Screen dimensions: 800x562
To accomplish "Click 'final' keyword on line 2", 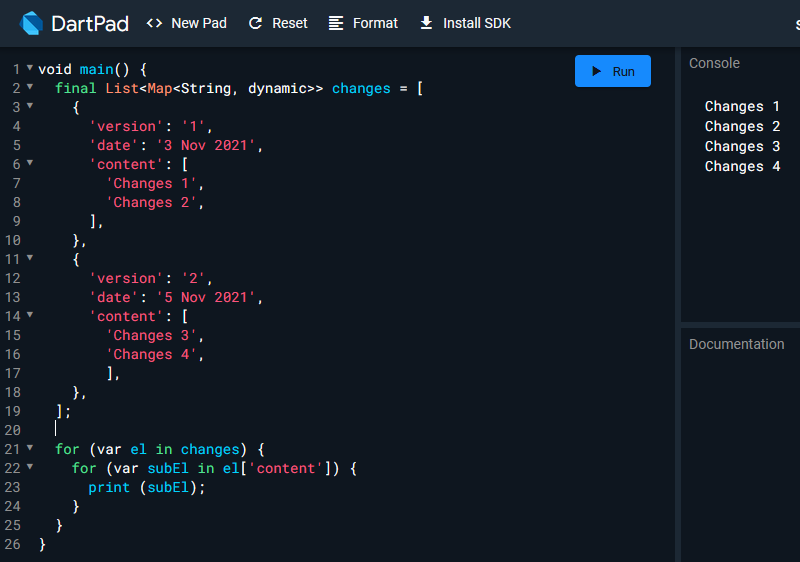I will click(x=76, y=88).
